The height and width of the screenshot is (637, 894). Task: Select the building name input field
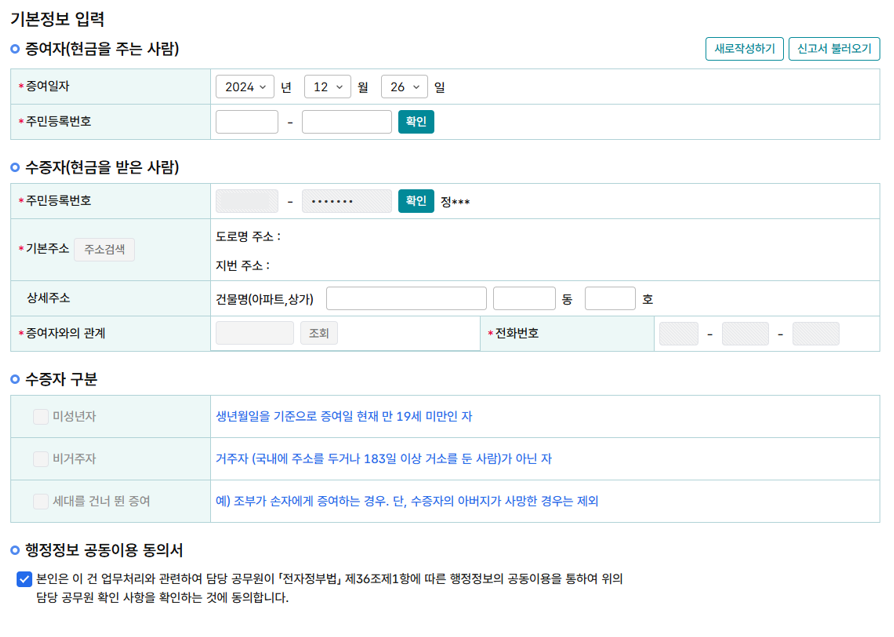(405, 297)
